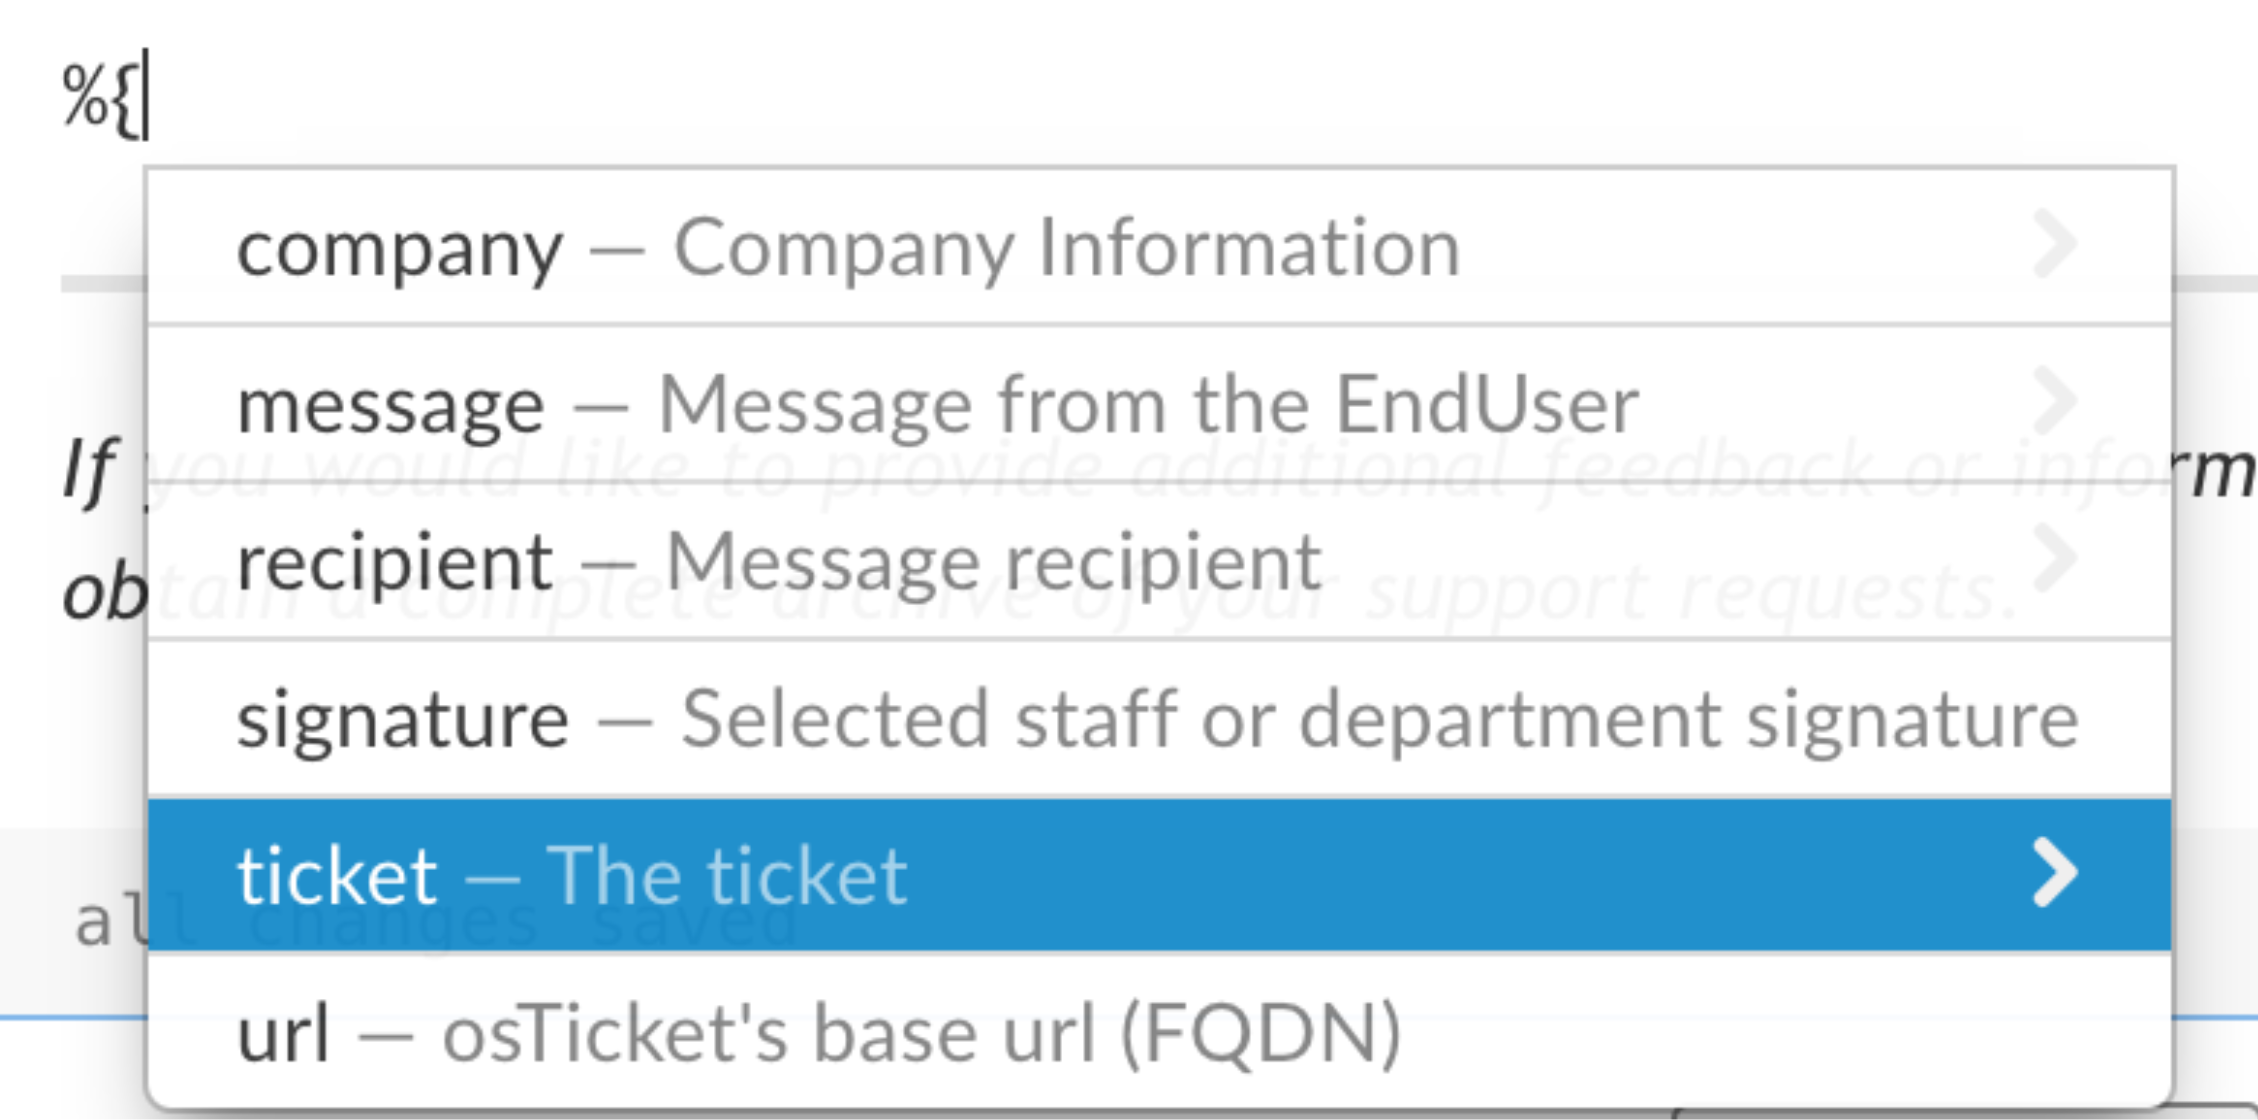Image resolution: width=2258 pixels, height=1120 pixels.
Task: Click the white chevron on ticket row
Action: point(2055,874)
